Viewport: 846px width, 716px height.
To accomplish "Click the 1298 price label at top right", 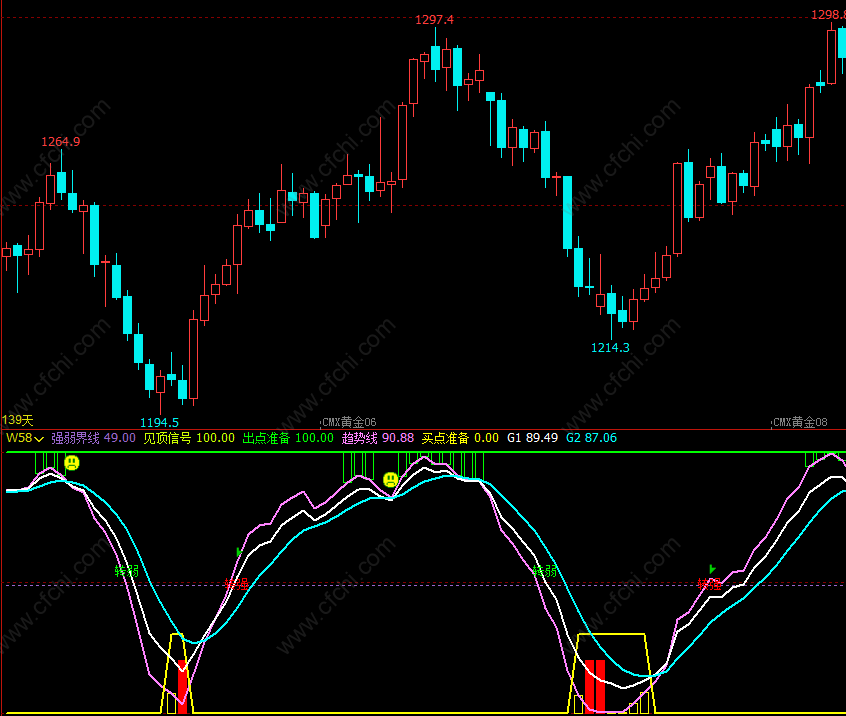I will 829,15.
